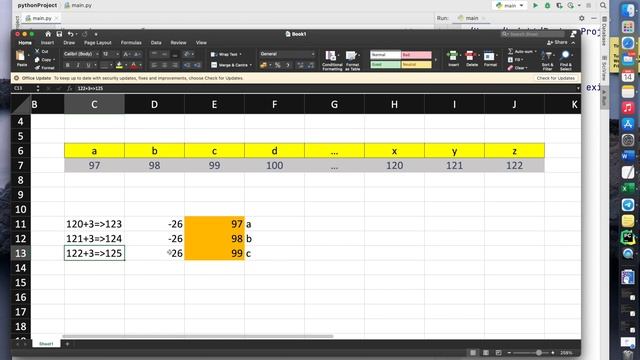Click the Share button
The image size is (640, 360).
[x=557, y=42]
